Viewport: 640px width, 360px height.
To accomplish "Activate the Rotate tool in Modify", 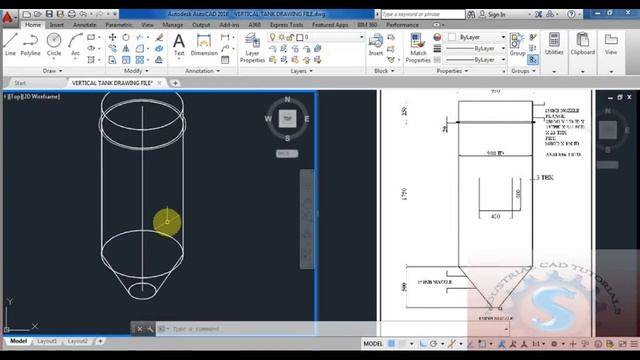I will pos(126,37).
